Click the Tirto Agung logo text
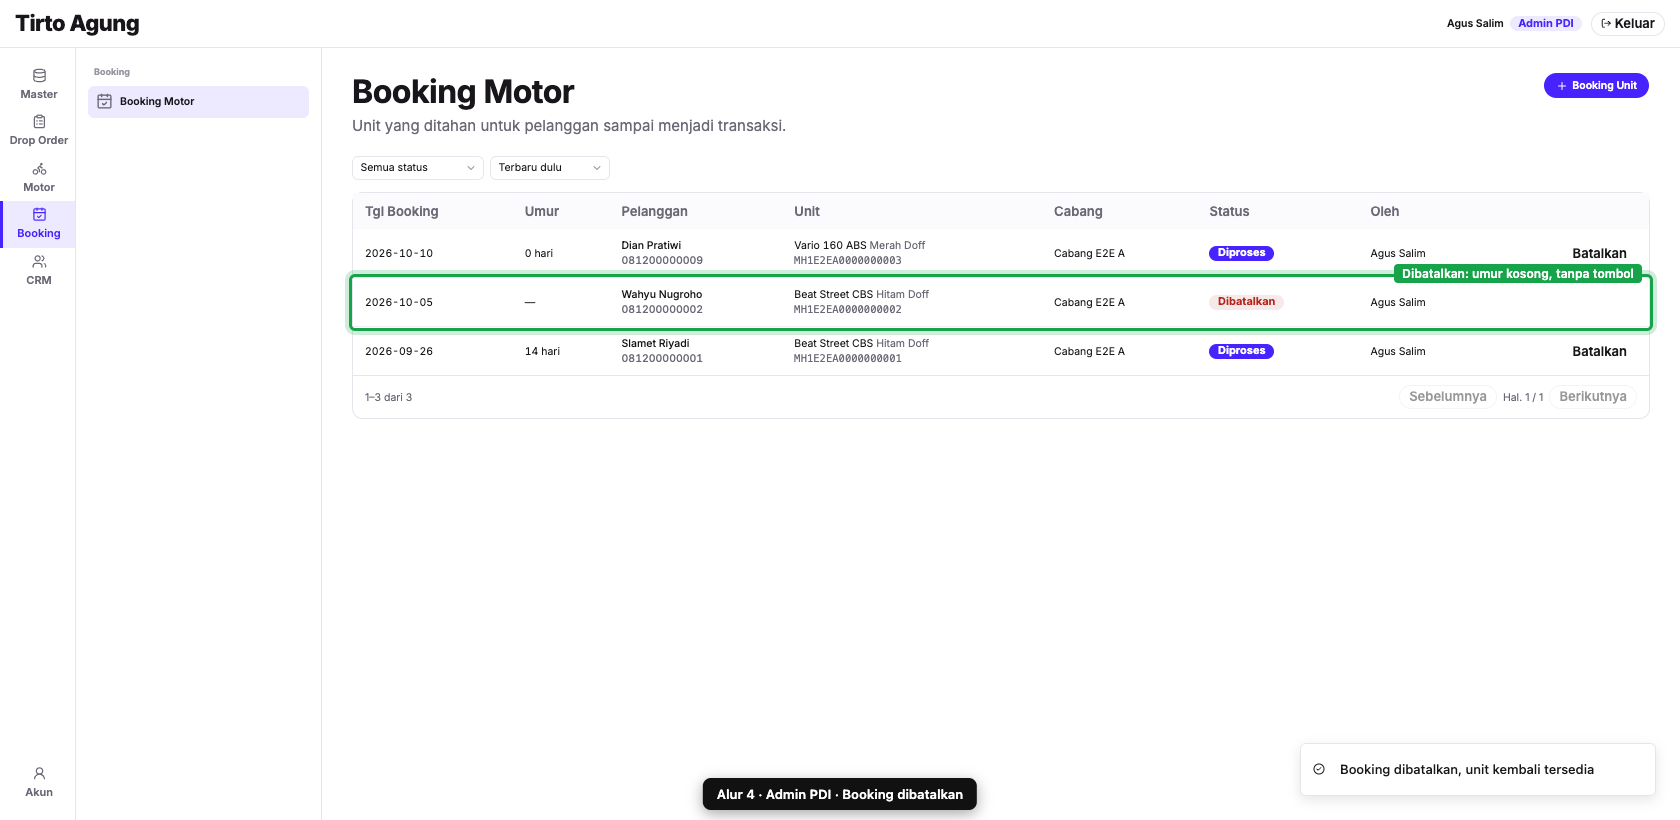The image size is (1680, 820). click(x=77, y=23)
